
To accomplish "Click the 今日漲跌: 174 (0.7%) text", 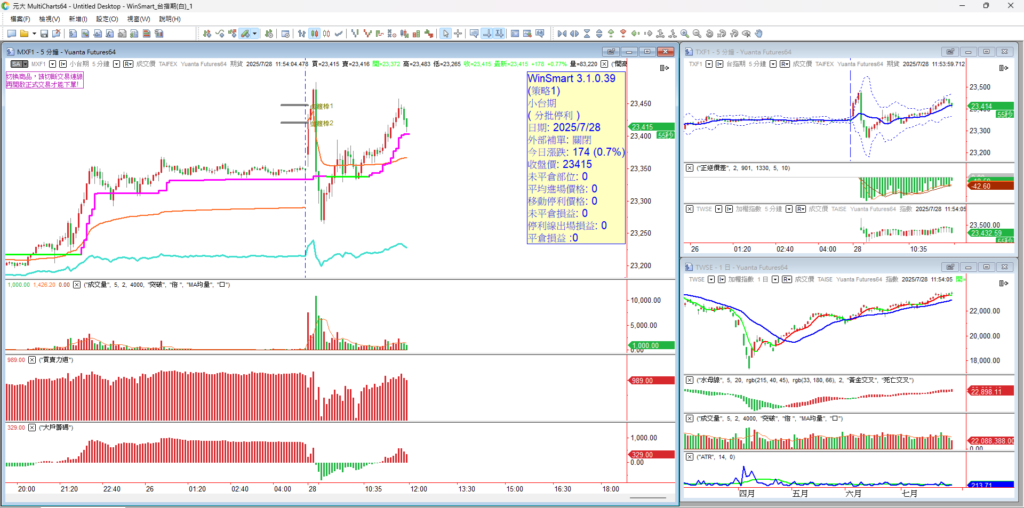I will click(x=576, y=151).
